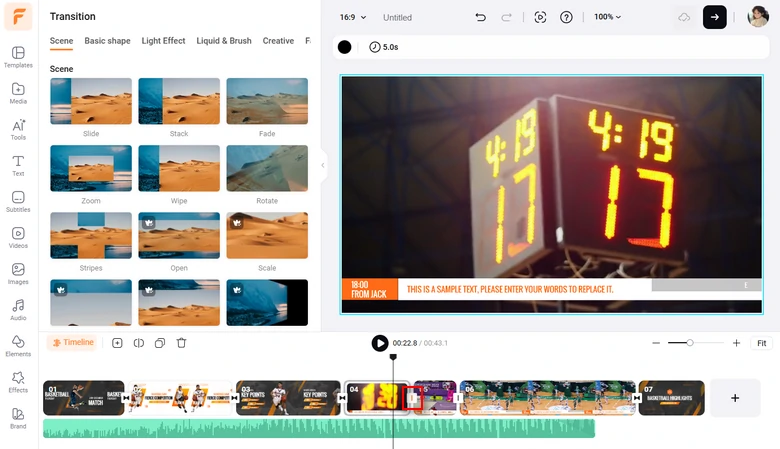
Task: Select the Slide transition thumbnail
Action: [91, 101]
